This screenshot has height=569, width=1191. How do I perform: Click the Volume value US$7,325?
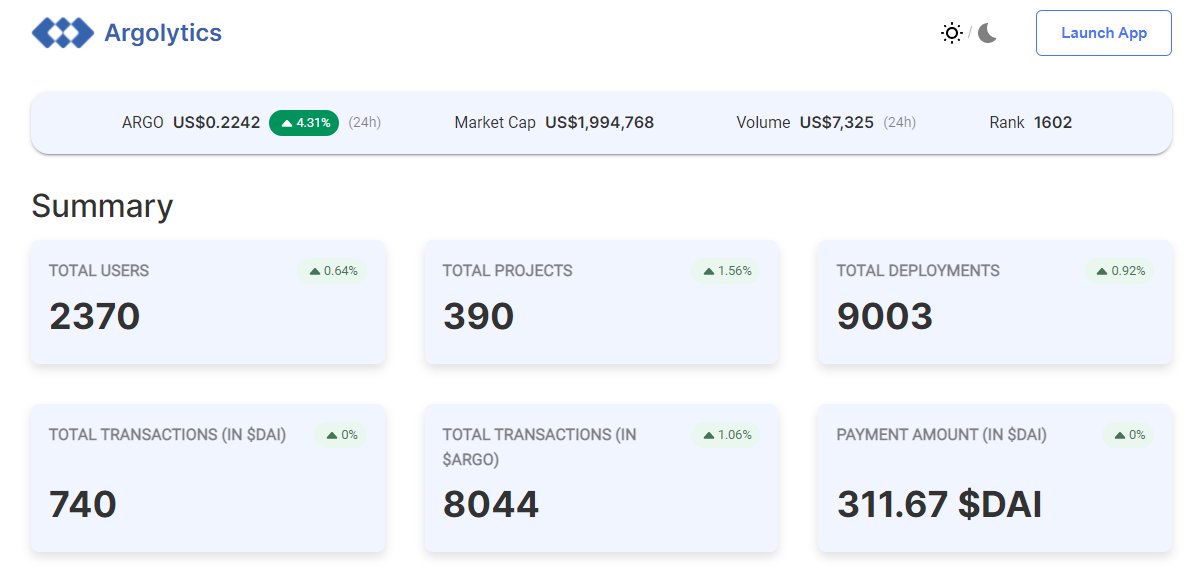click(x=836, y=122)
